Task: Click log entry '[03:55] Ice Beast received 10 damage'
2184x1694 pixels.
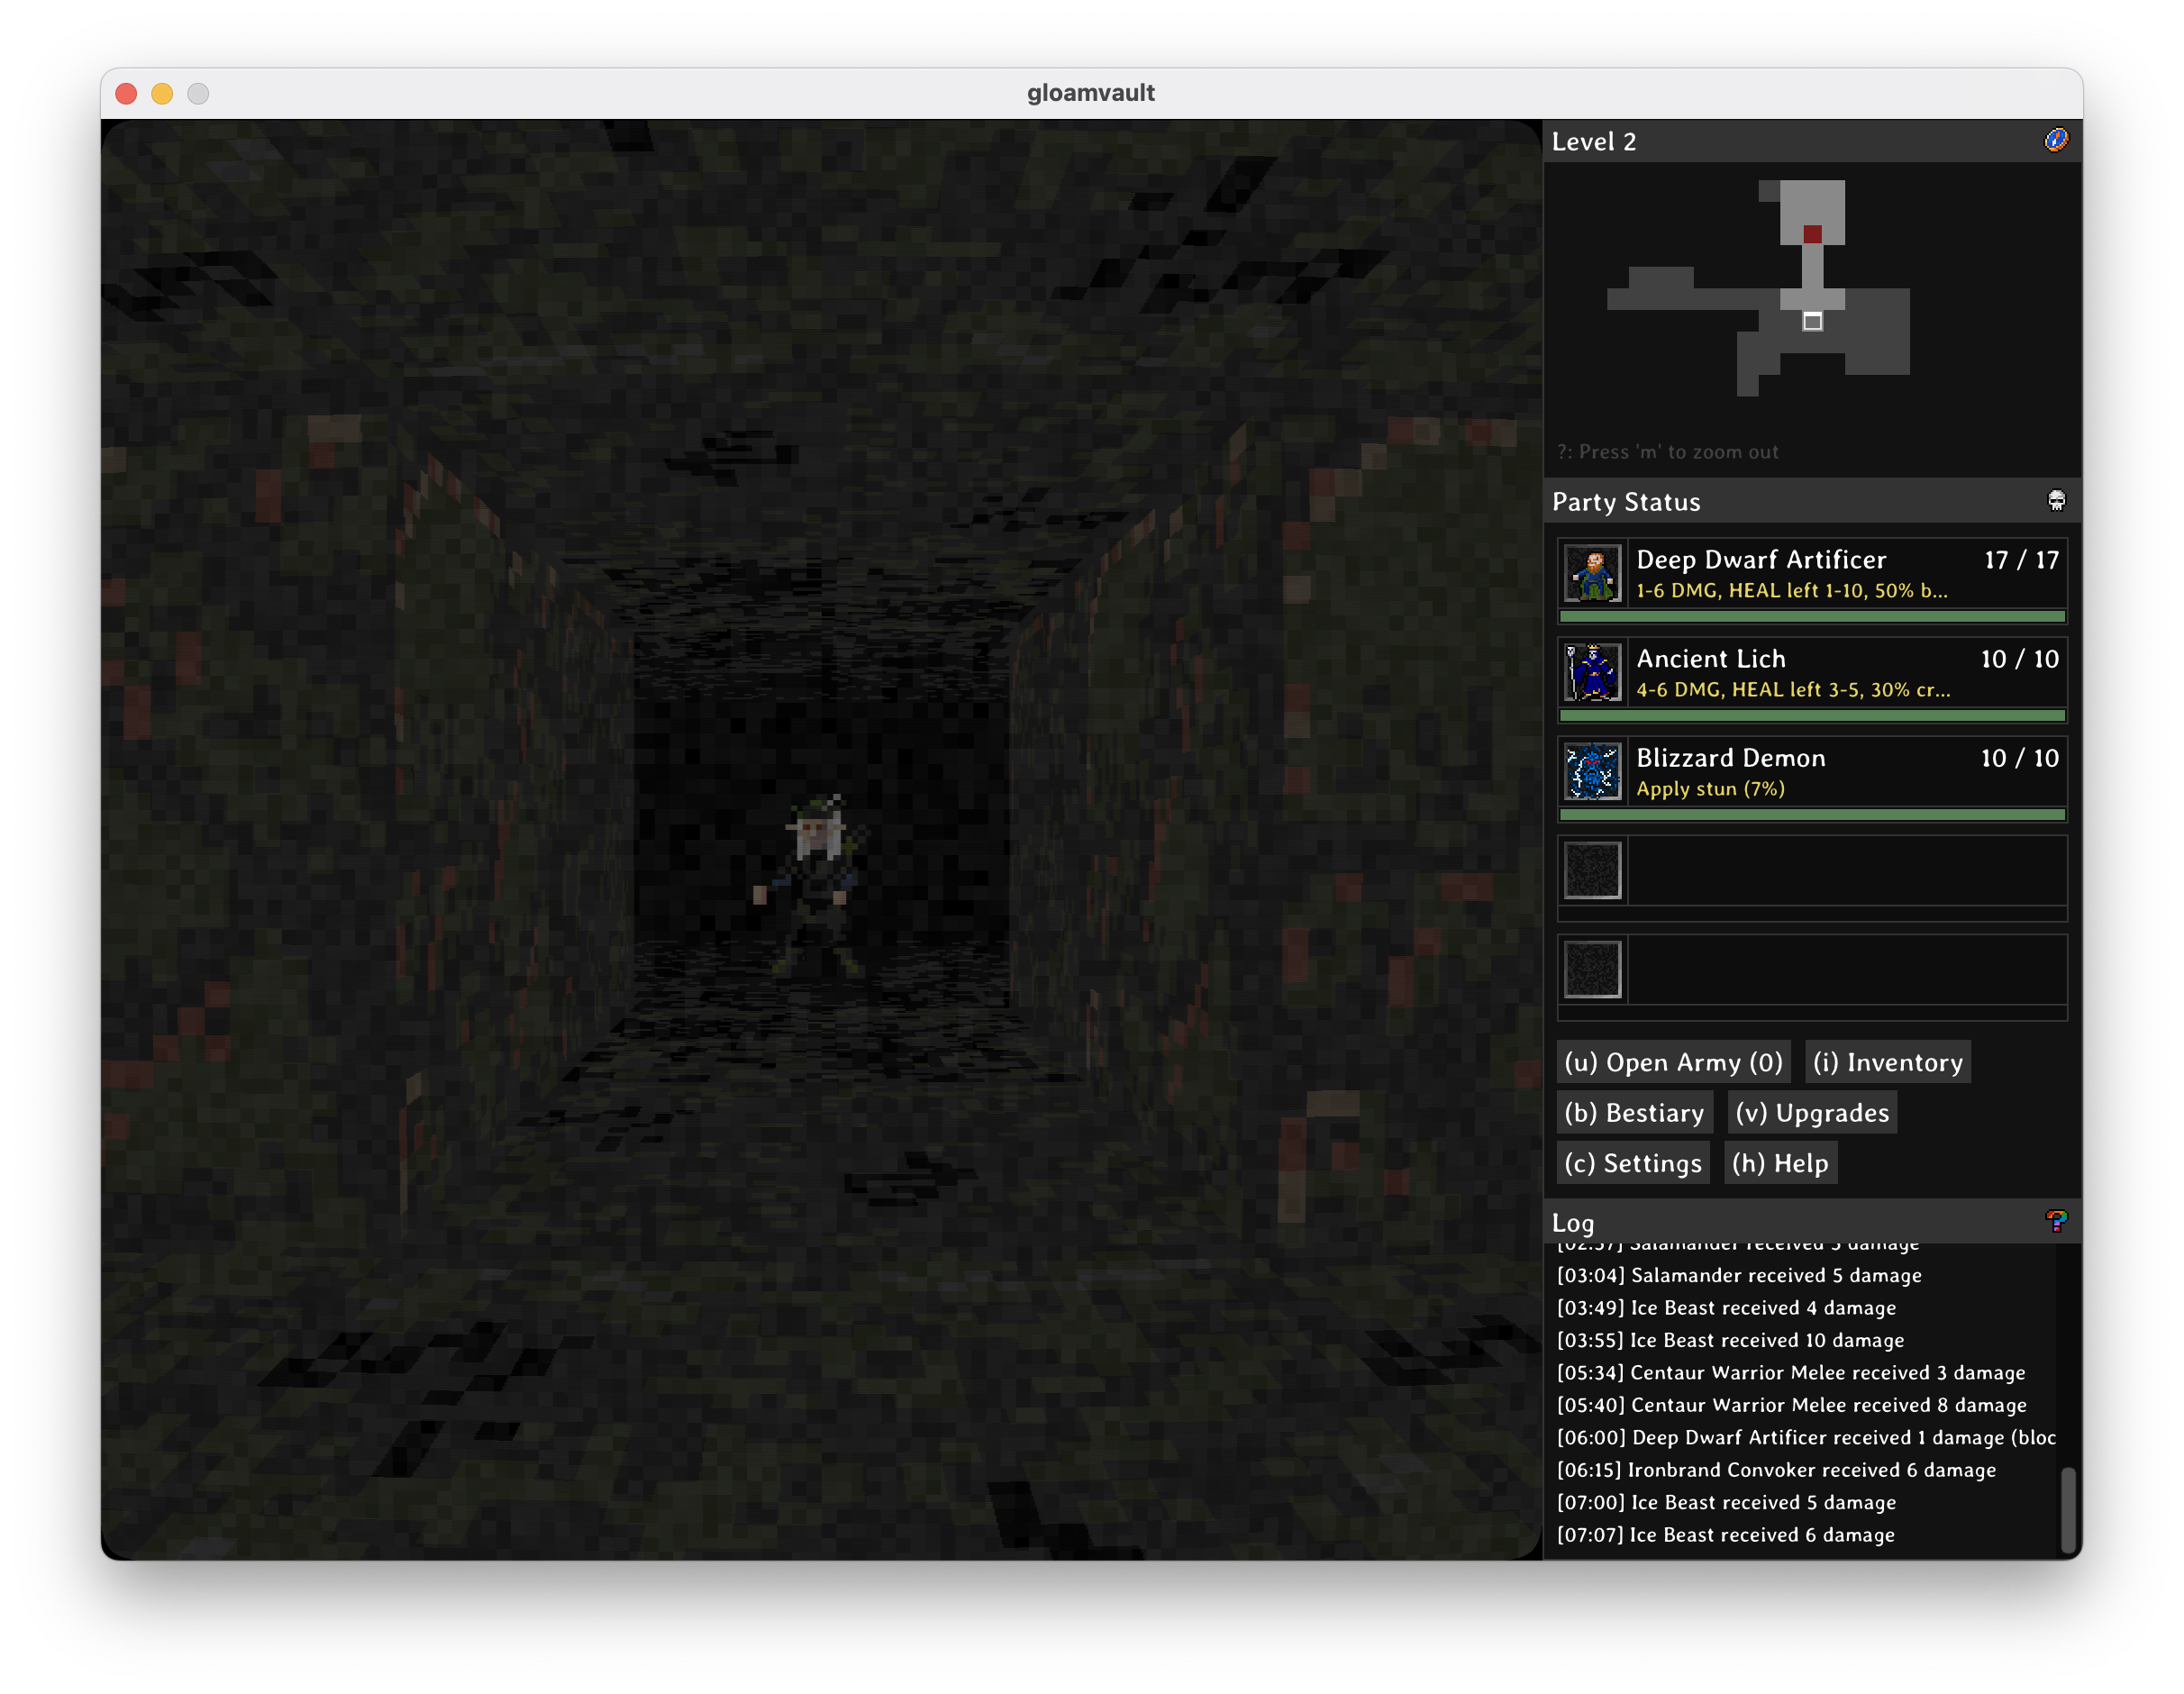Action: [x=1730, y=1340]
